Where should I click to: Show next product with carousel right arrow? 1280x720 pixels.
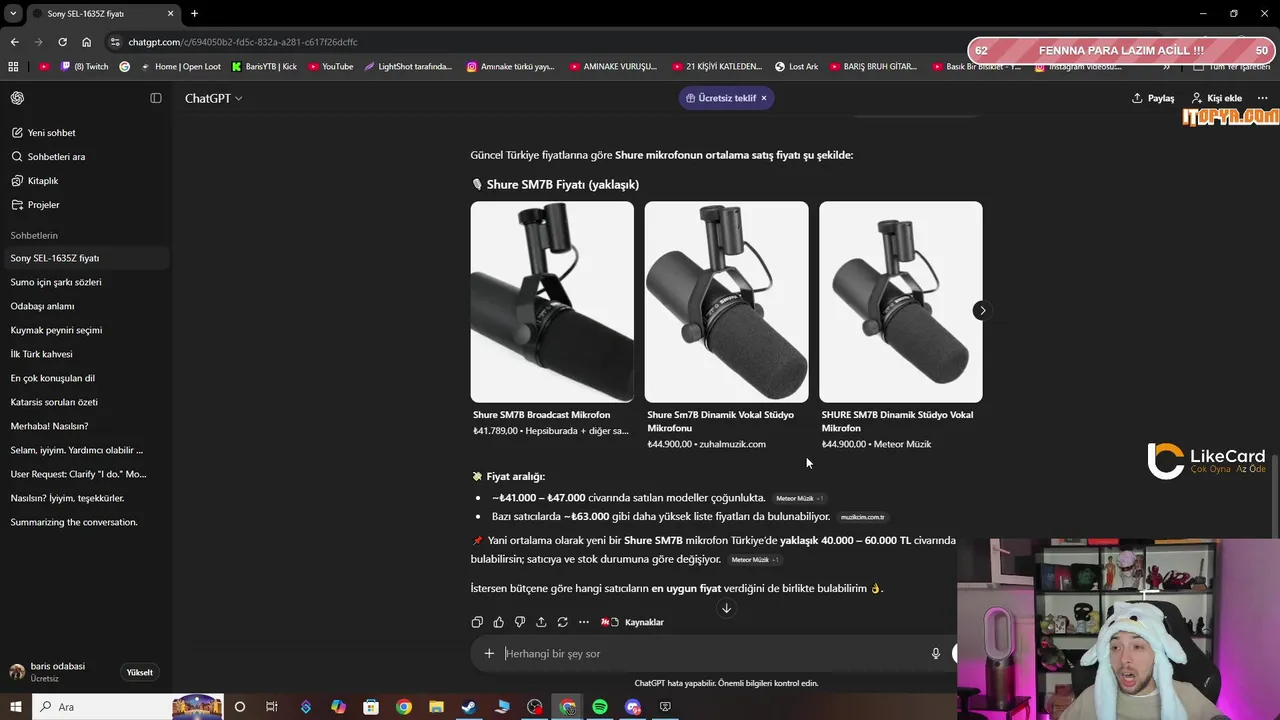click(x=982, y=310)
